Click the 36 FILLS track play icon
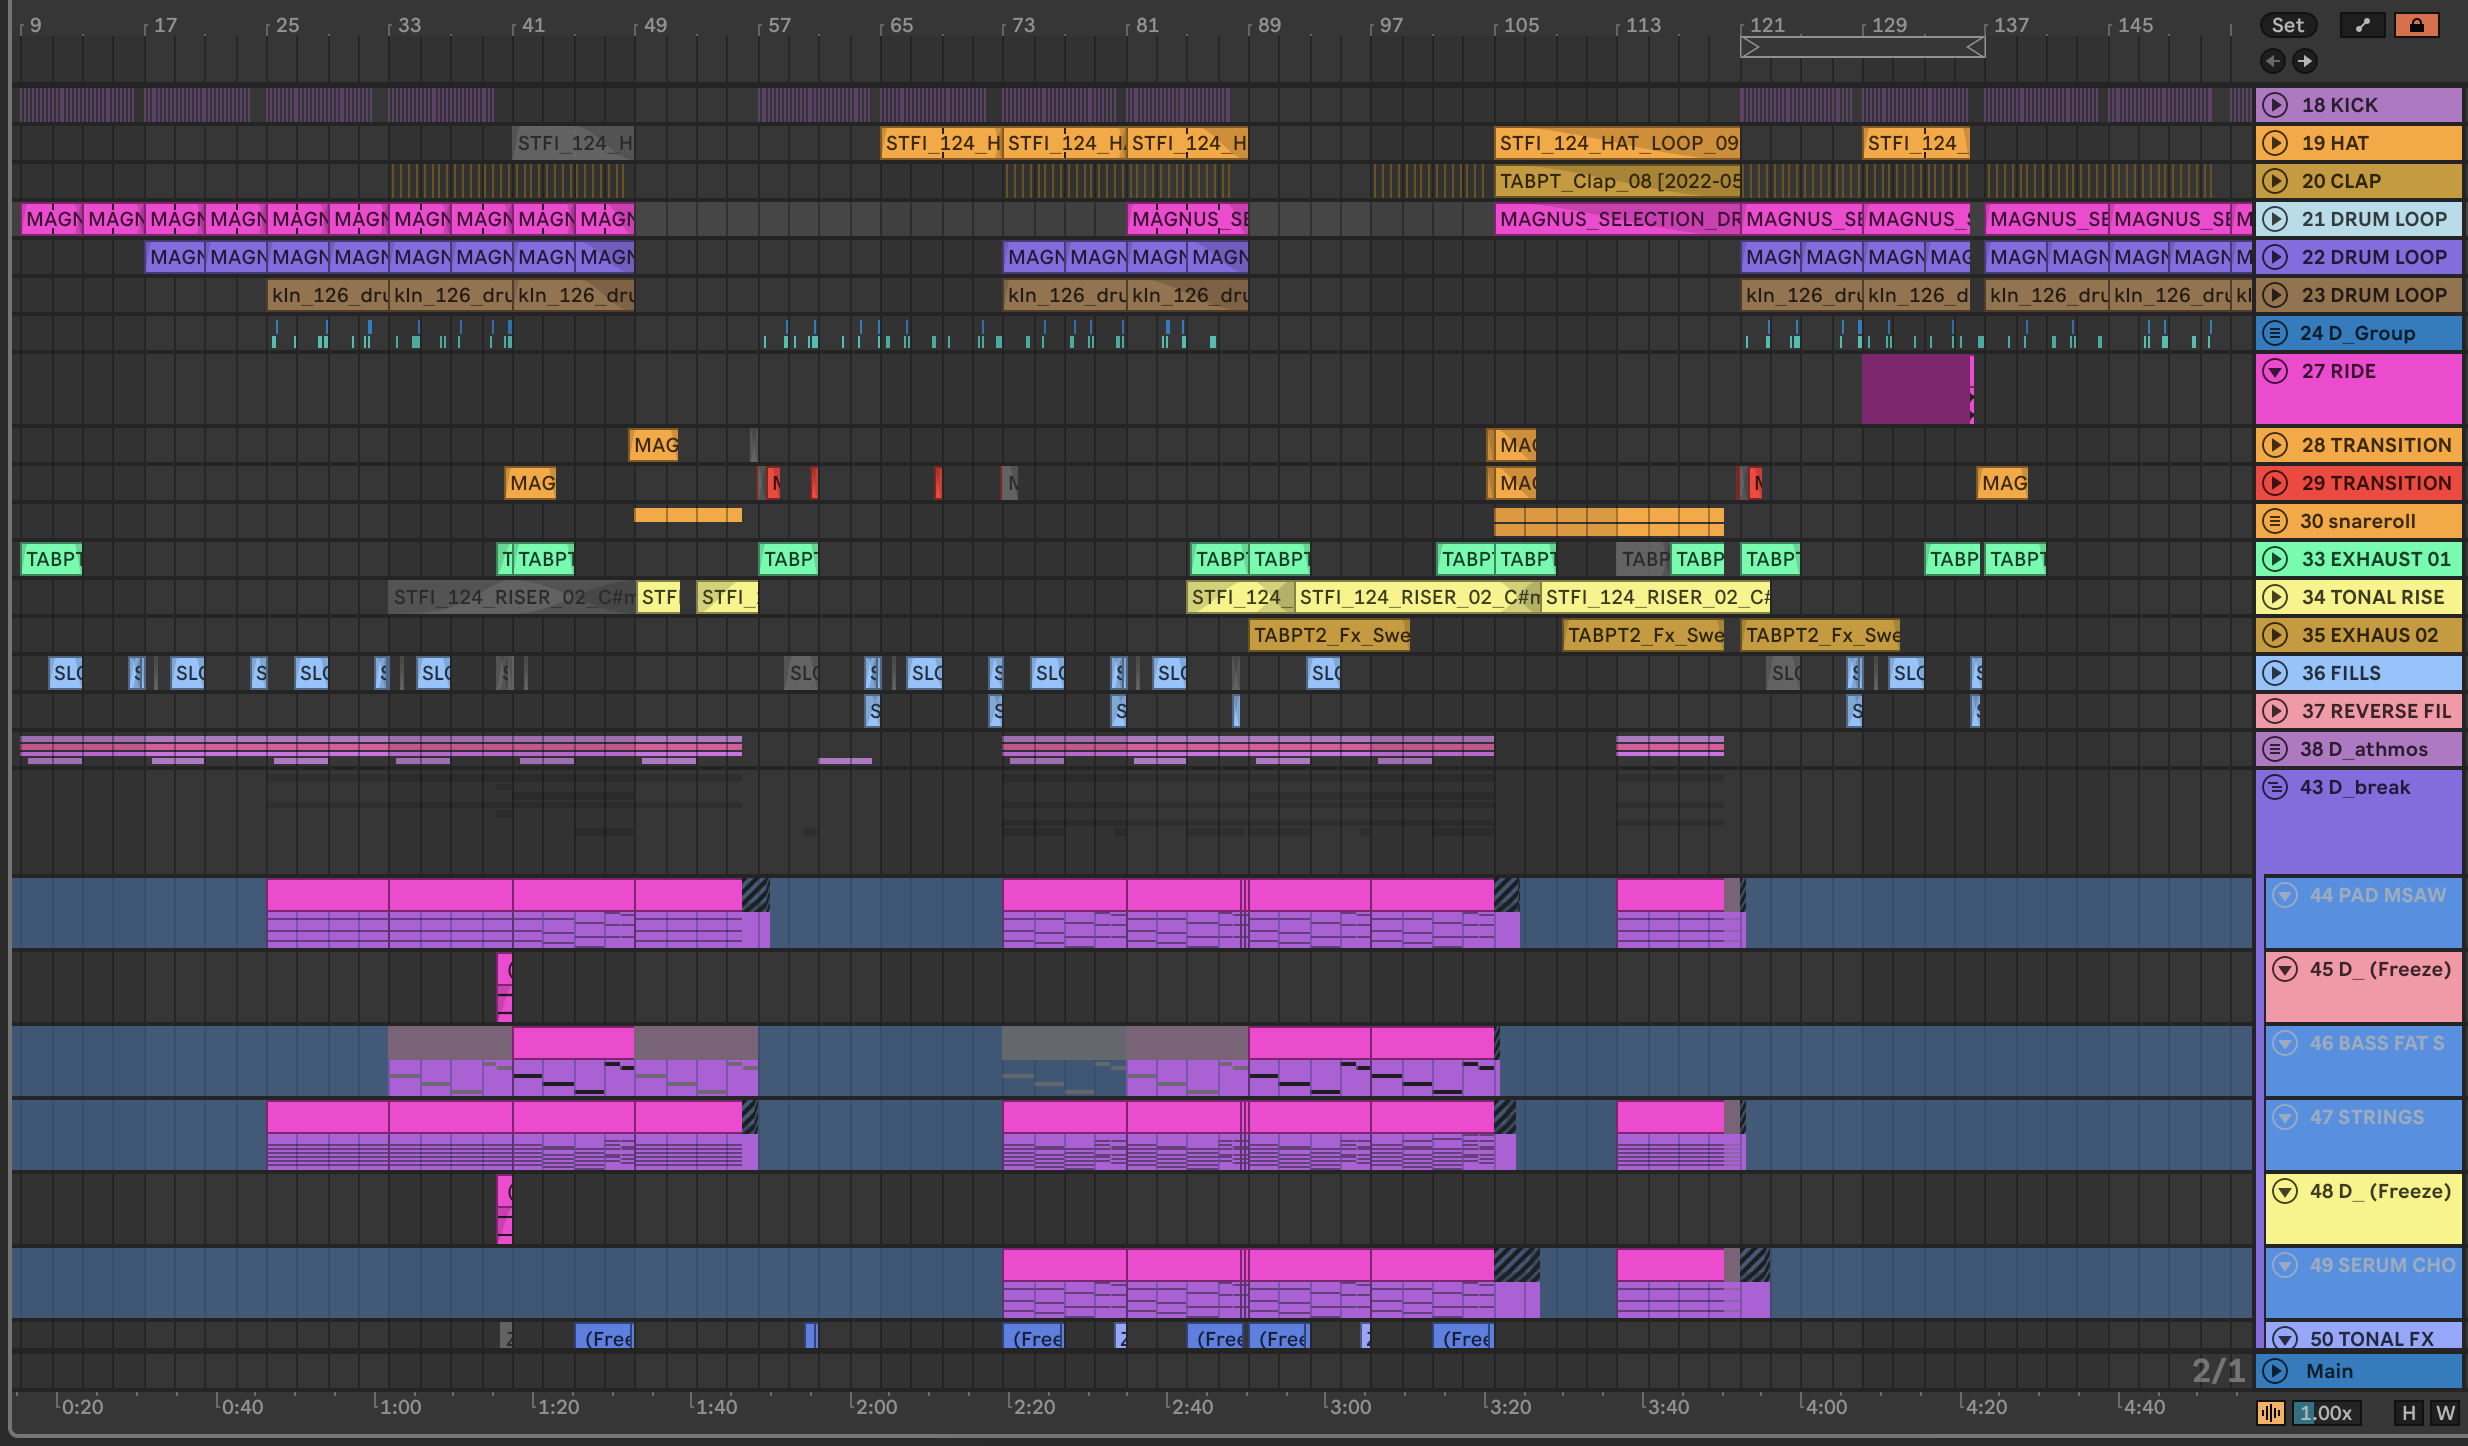The height and width of the screenshot is (1446, 2468). [x=2275, y=673]
